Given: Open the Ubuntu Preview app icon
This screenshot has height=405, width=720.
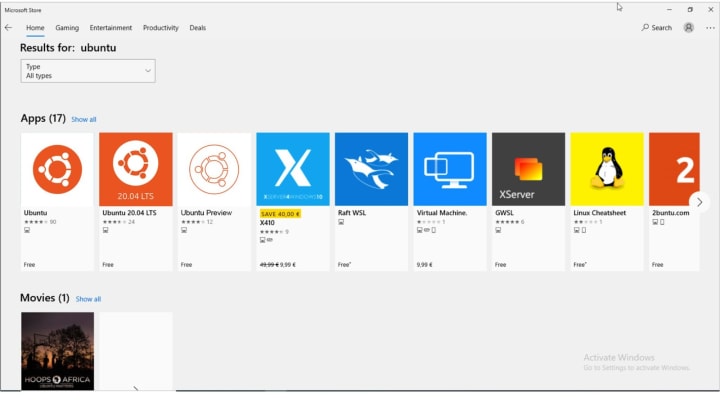Looking at the screenshot, I should [x=214, y=169].
